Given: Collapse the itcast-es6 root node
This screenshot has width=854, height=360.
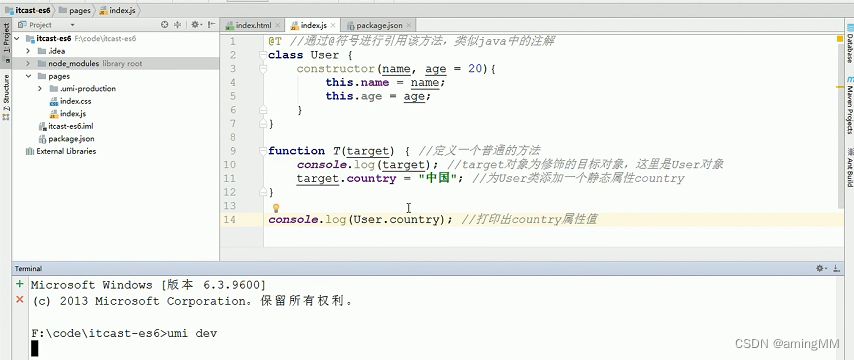Looking at the screenshot, I should coord(16,39).
